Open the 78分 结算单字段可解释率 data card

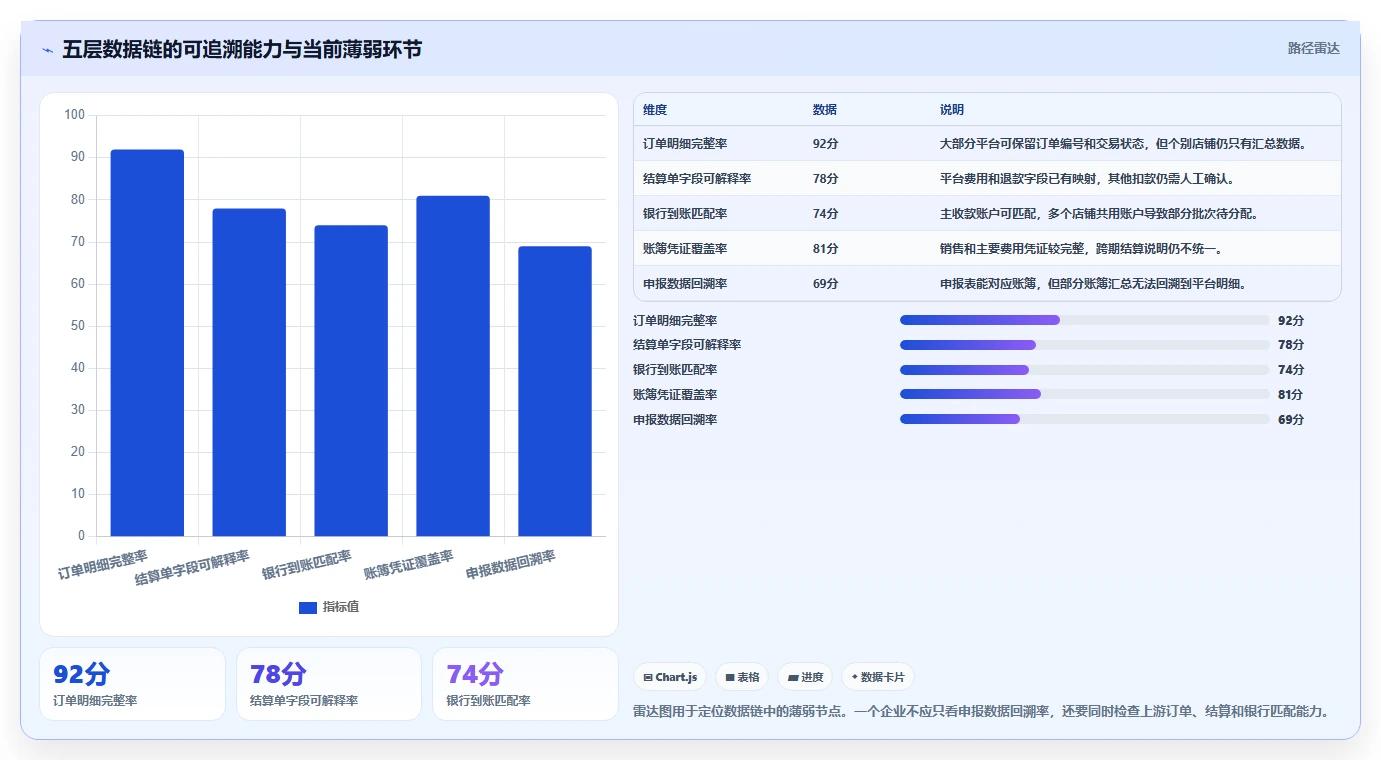(x=329, y=684)
